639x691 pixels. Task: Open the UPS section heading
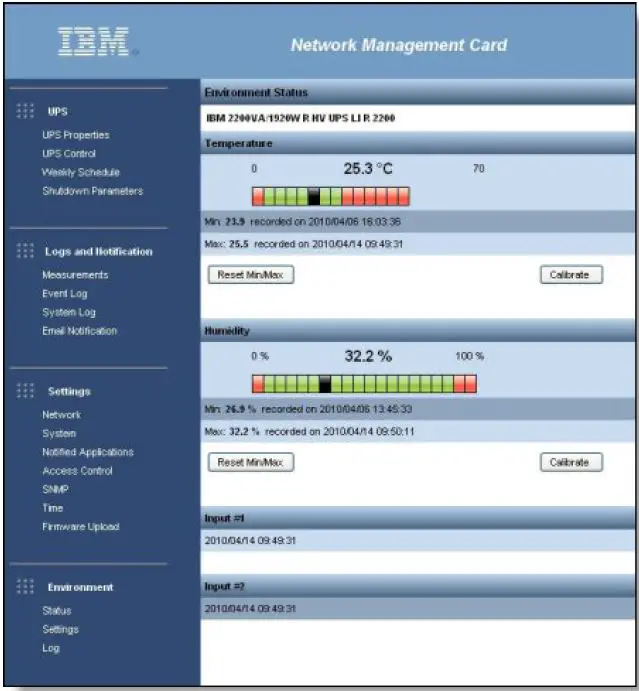58,111
